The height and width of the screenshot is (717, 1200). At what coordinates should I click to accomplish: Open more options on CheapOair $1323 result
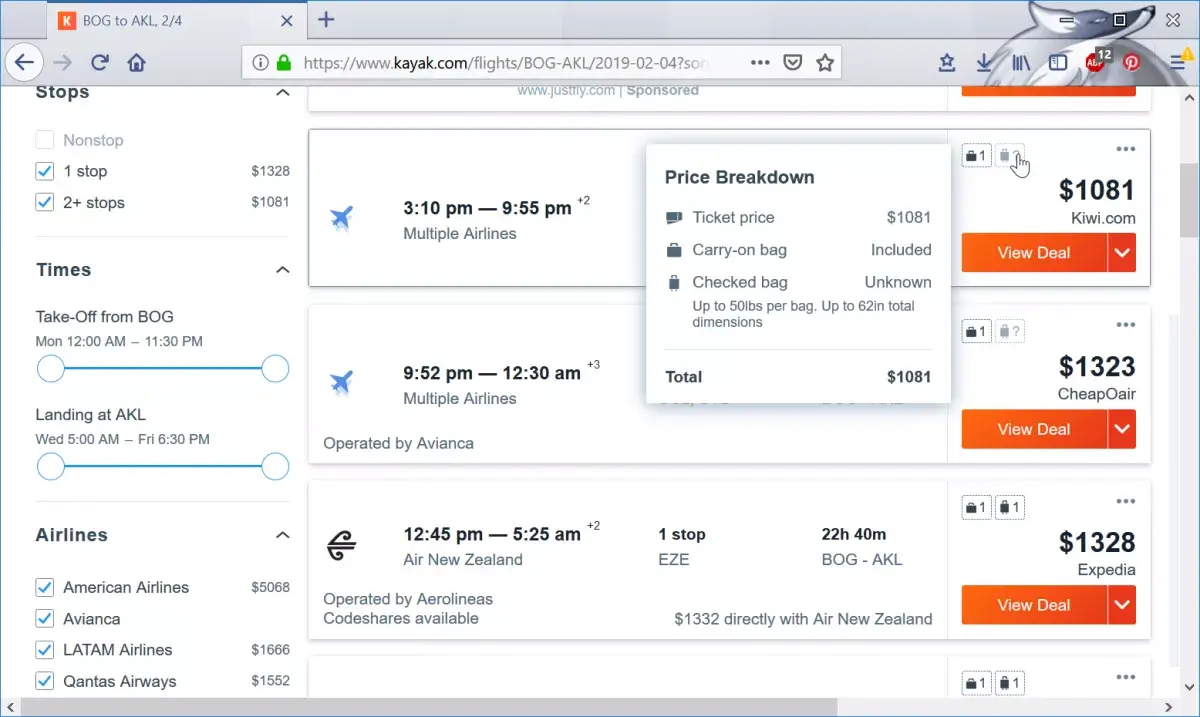pyautogui.click(x=1126, y=325)
